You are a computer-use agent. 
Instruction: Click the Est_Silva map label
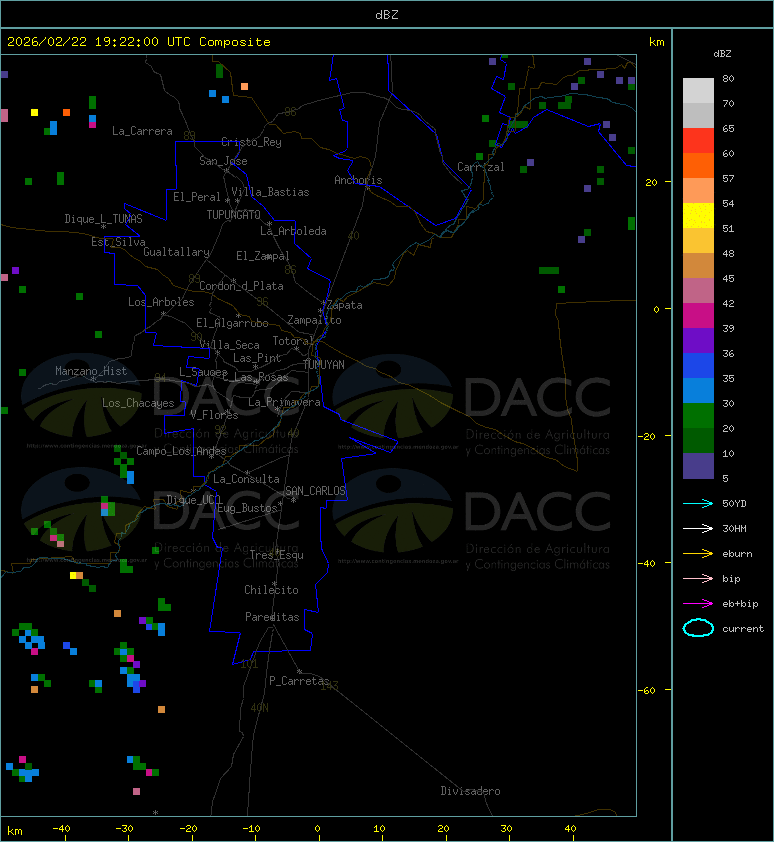[118, 242]
